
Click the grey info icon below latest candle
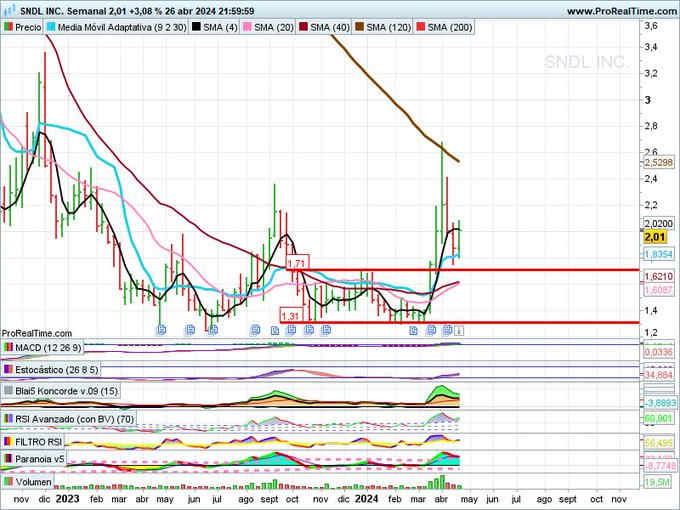tap(459, 331)
